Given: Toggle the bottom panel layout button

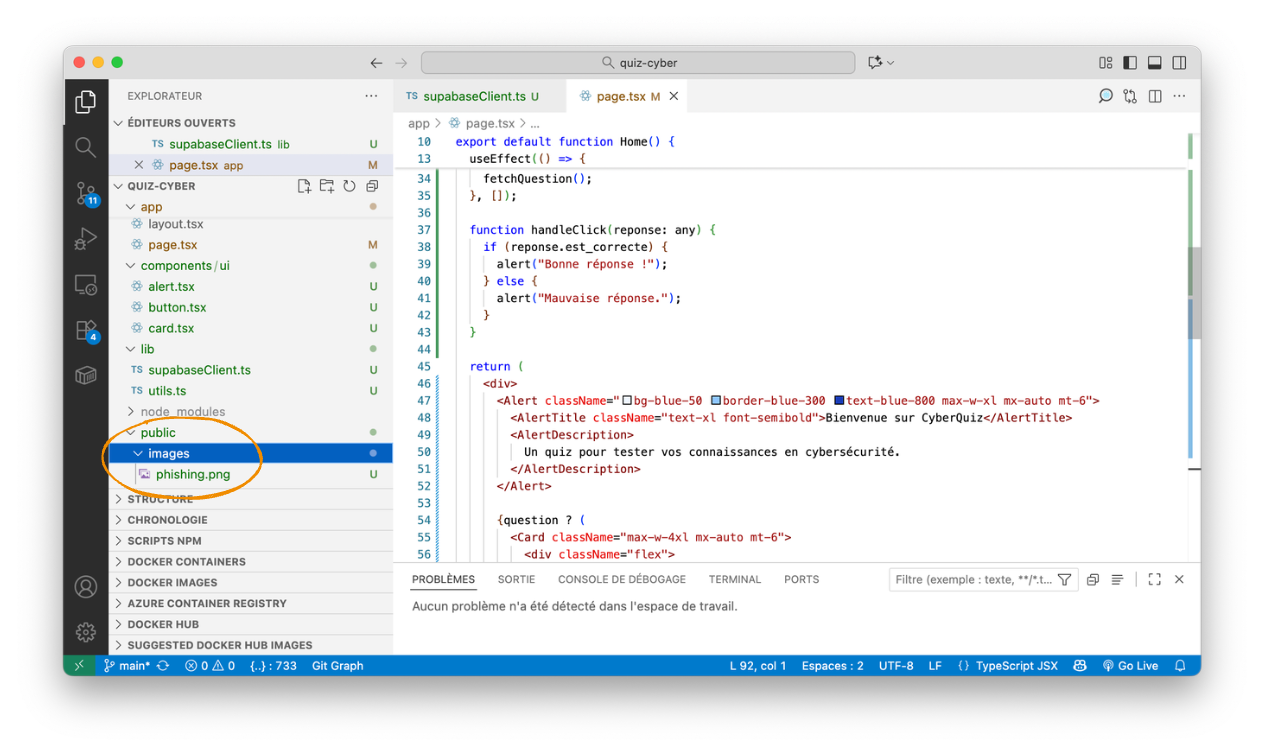Looking at the screenshot, I should coord(1154,62).
